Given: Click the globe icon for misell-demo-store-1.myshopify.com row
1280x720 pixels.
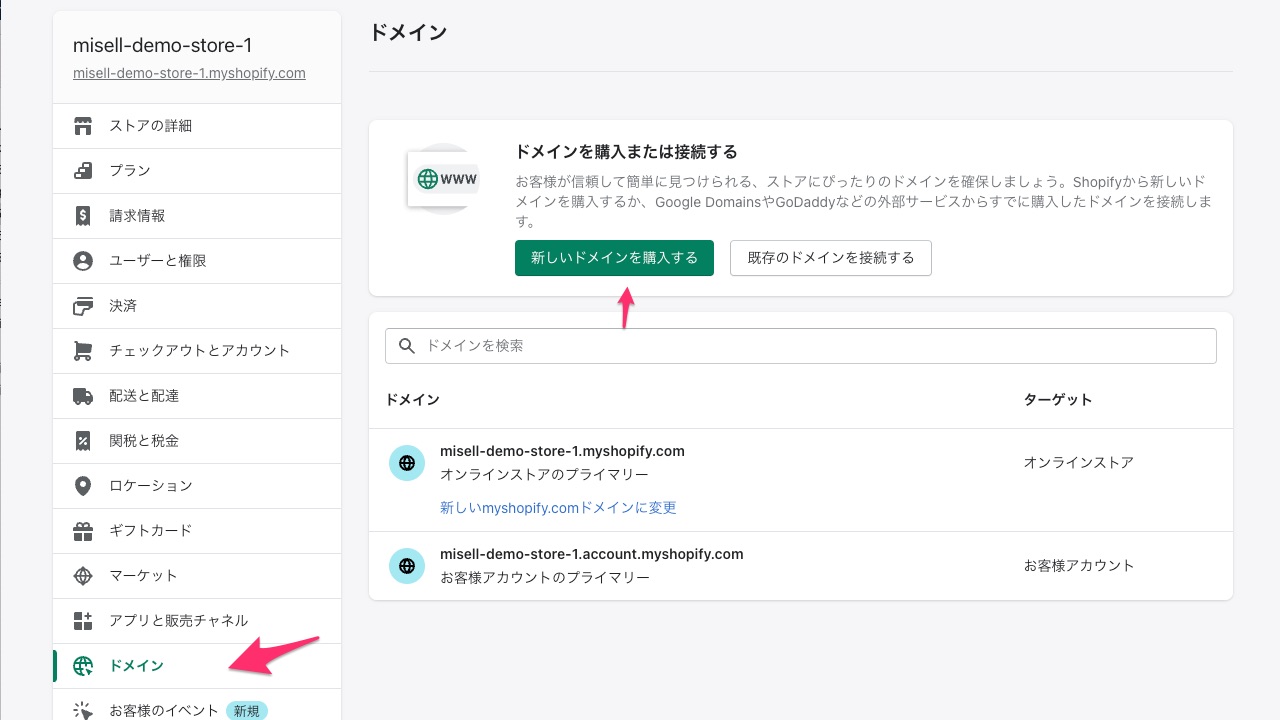Looking at the screenshot, I should pos(407,463).
